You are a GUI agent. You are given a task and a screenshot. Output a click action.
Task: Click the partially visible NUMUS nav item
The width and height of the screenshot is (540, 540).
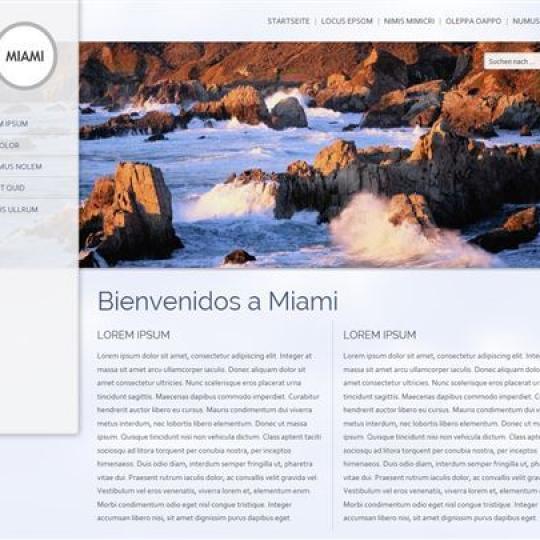click(x=526, y=21)
